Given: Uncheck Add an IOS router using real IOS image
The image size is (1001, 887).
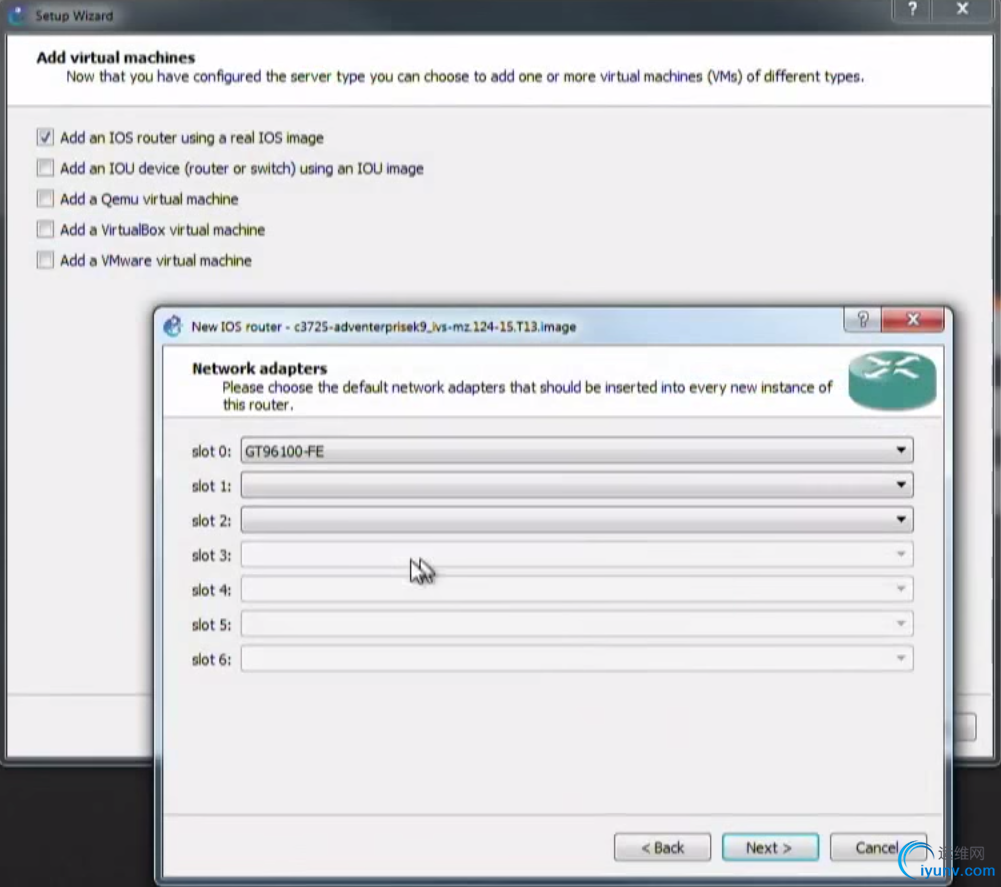Looking at the screenshot, I should click(45, 137).
